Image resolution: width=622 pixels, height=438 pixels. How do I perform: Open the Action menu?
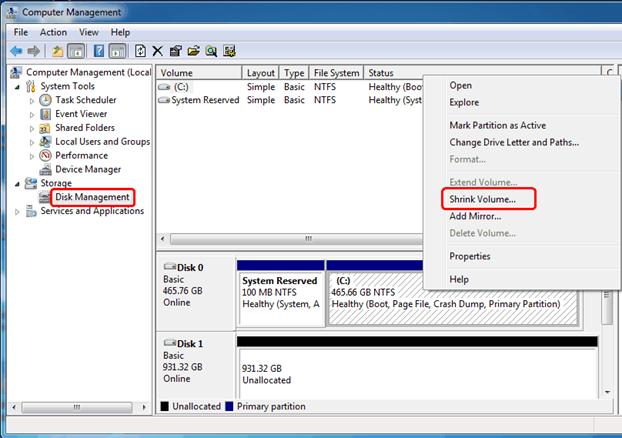click(53, 32)
